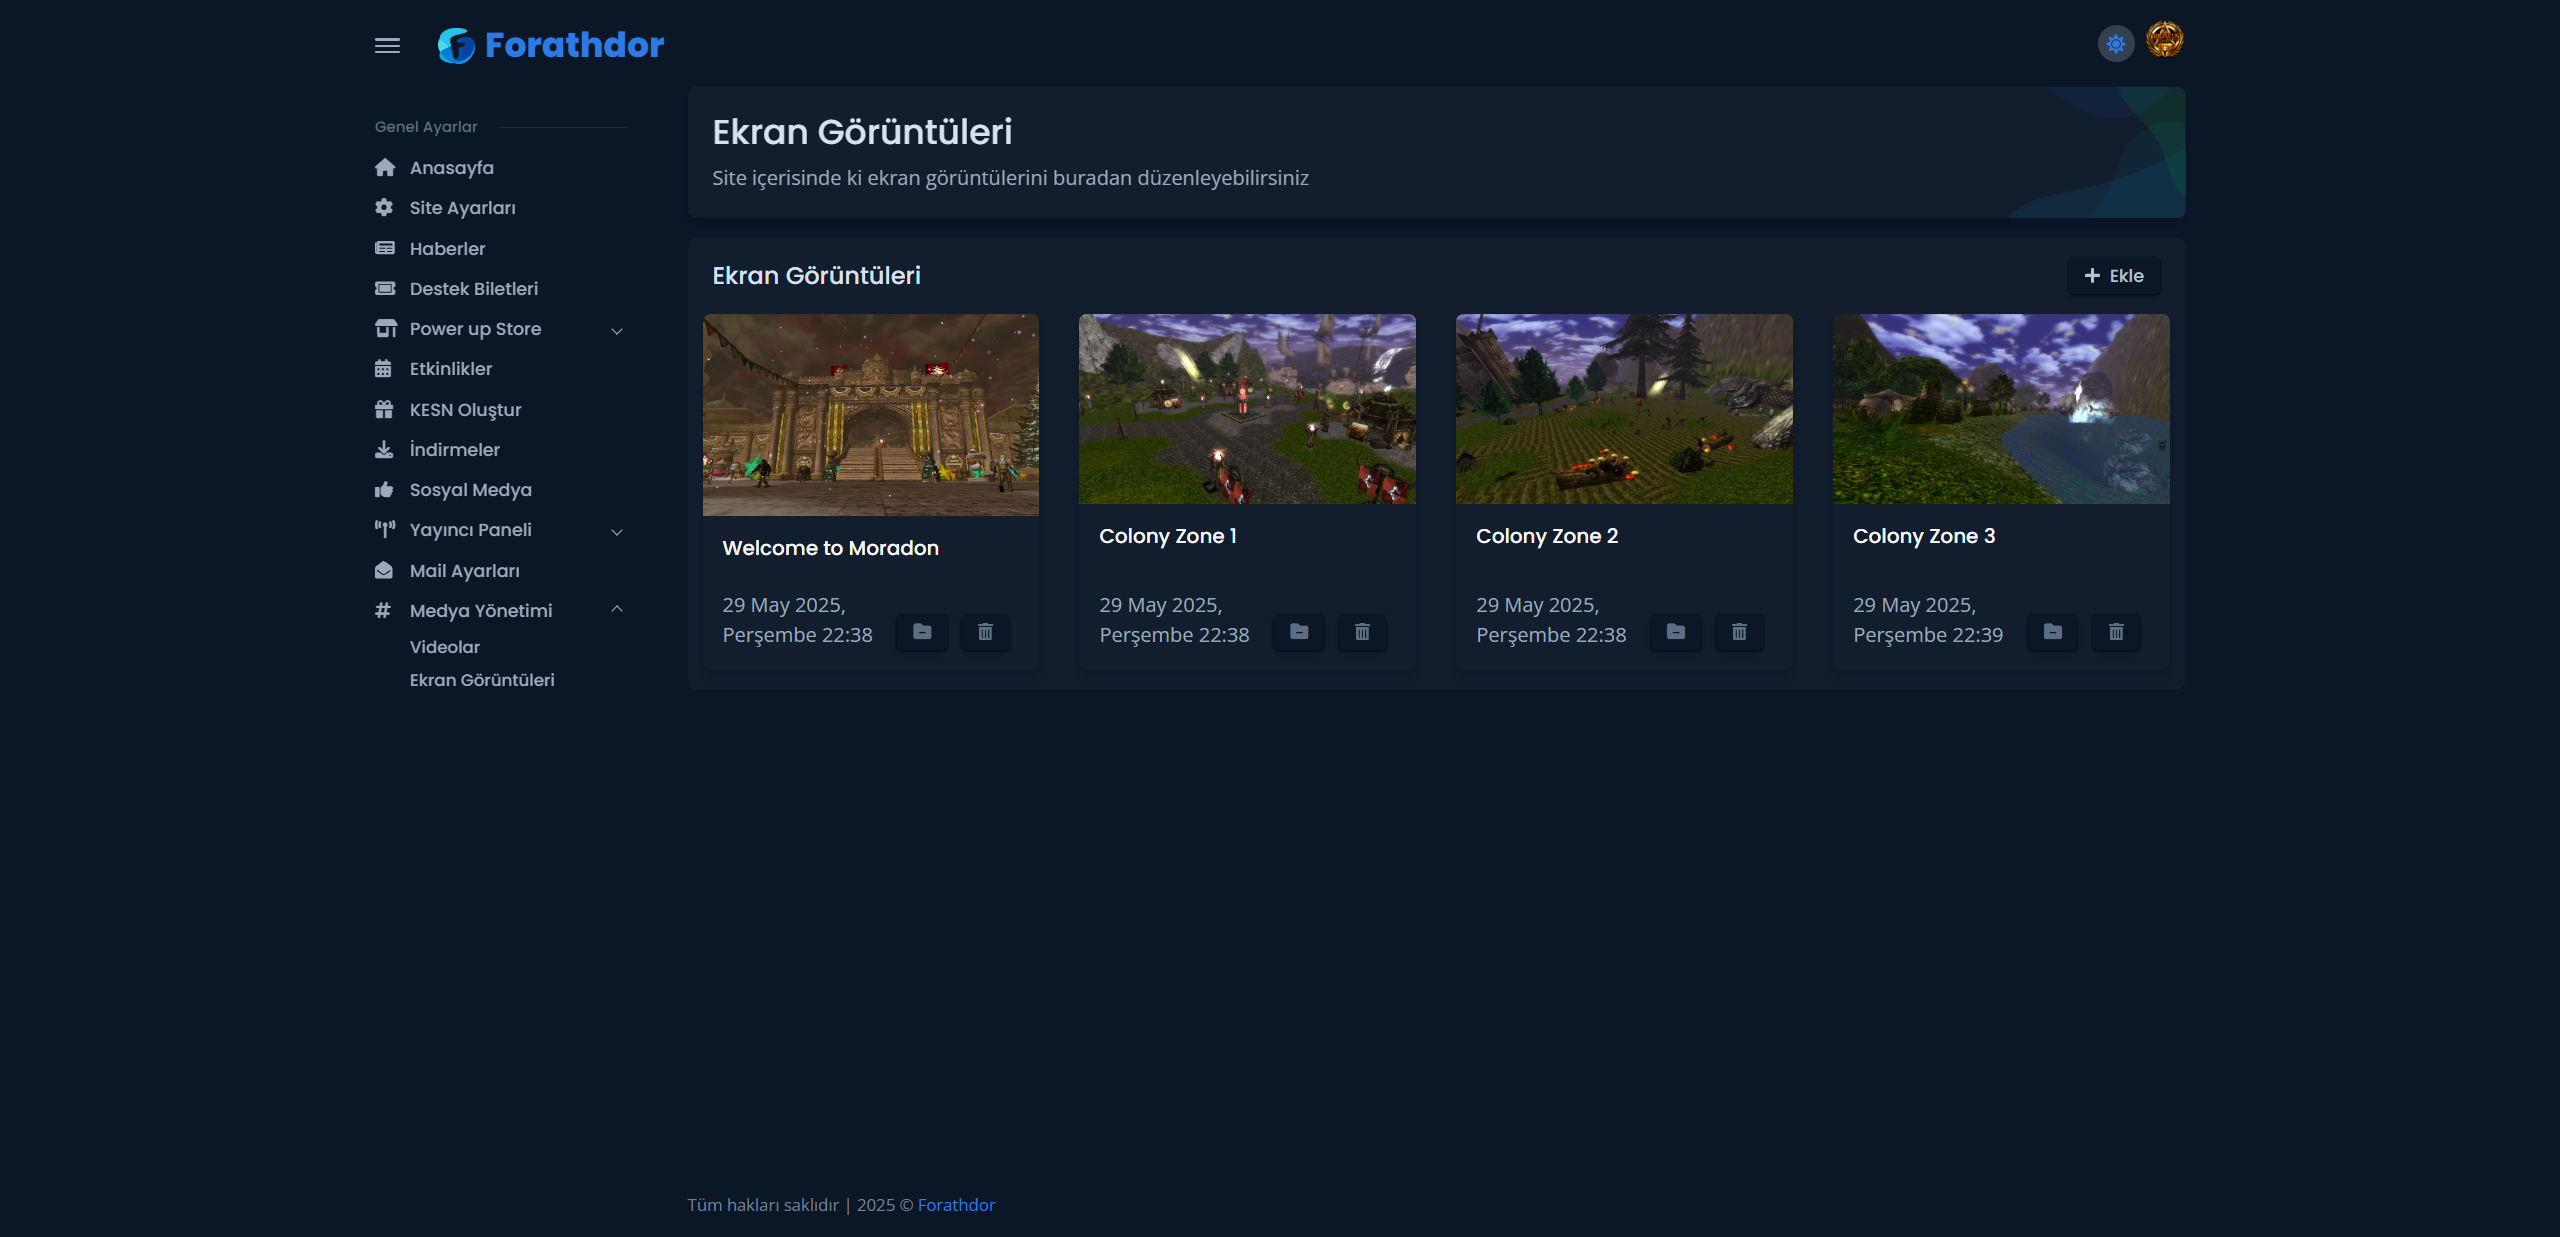
Task: Click the Forathdor footer link
Action: pyautogui.click(x=956, y=1205)
